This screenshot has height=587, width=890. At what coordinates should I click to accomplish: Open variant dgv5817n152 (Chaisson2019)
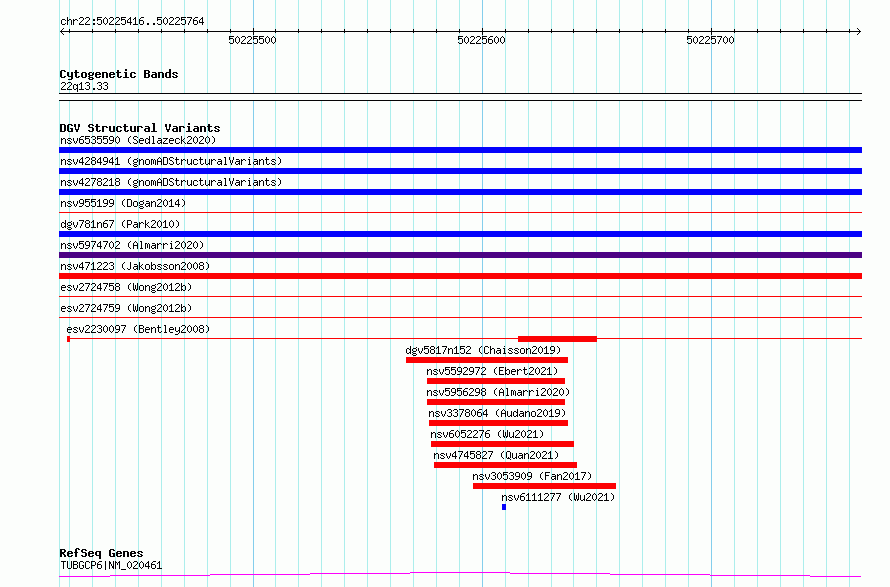tap(483, 351)
